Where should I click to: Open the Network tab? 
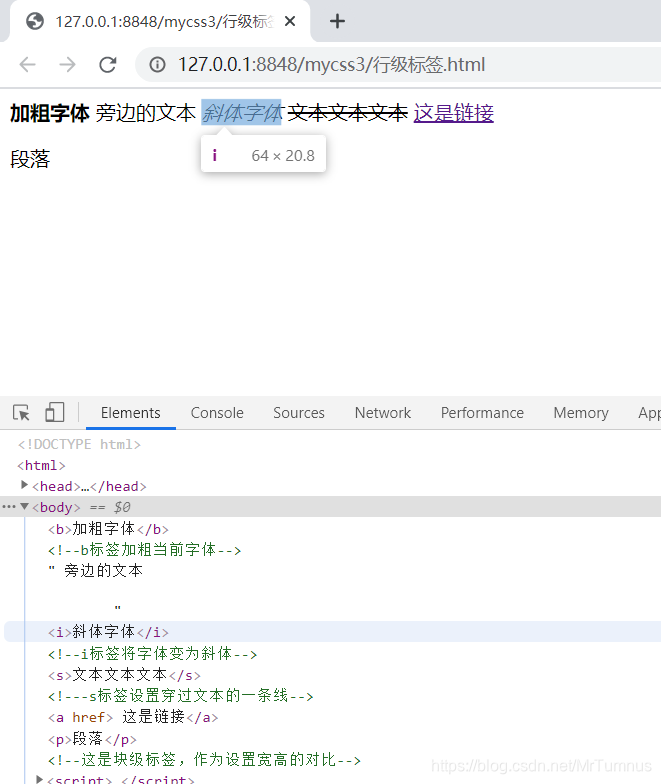[382, 413]
